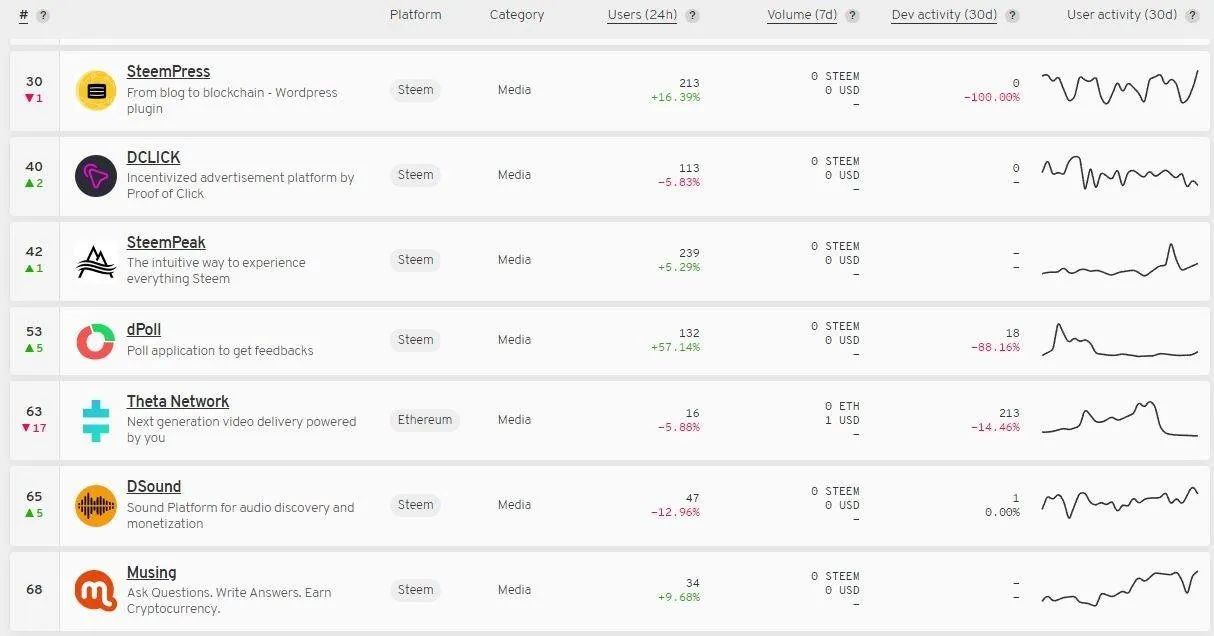Click Steem platform tag in DCLICK row
The image size is (1214, 636).
coord(416,175)
